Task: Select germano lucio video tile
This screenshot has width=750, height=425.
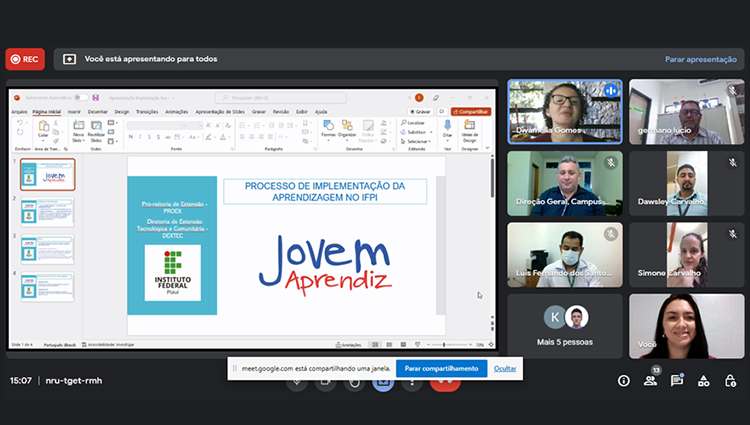Action: pos(687,112)
